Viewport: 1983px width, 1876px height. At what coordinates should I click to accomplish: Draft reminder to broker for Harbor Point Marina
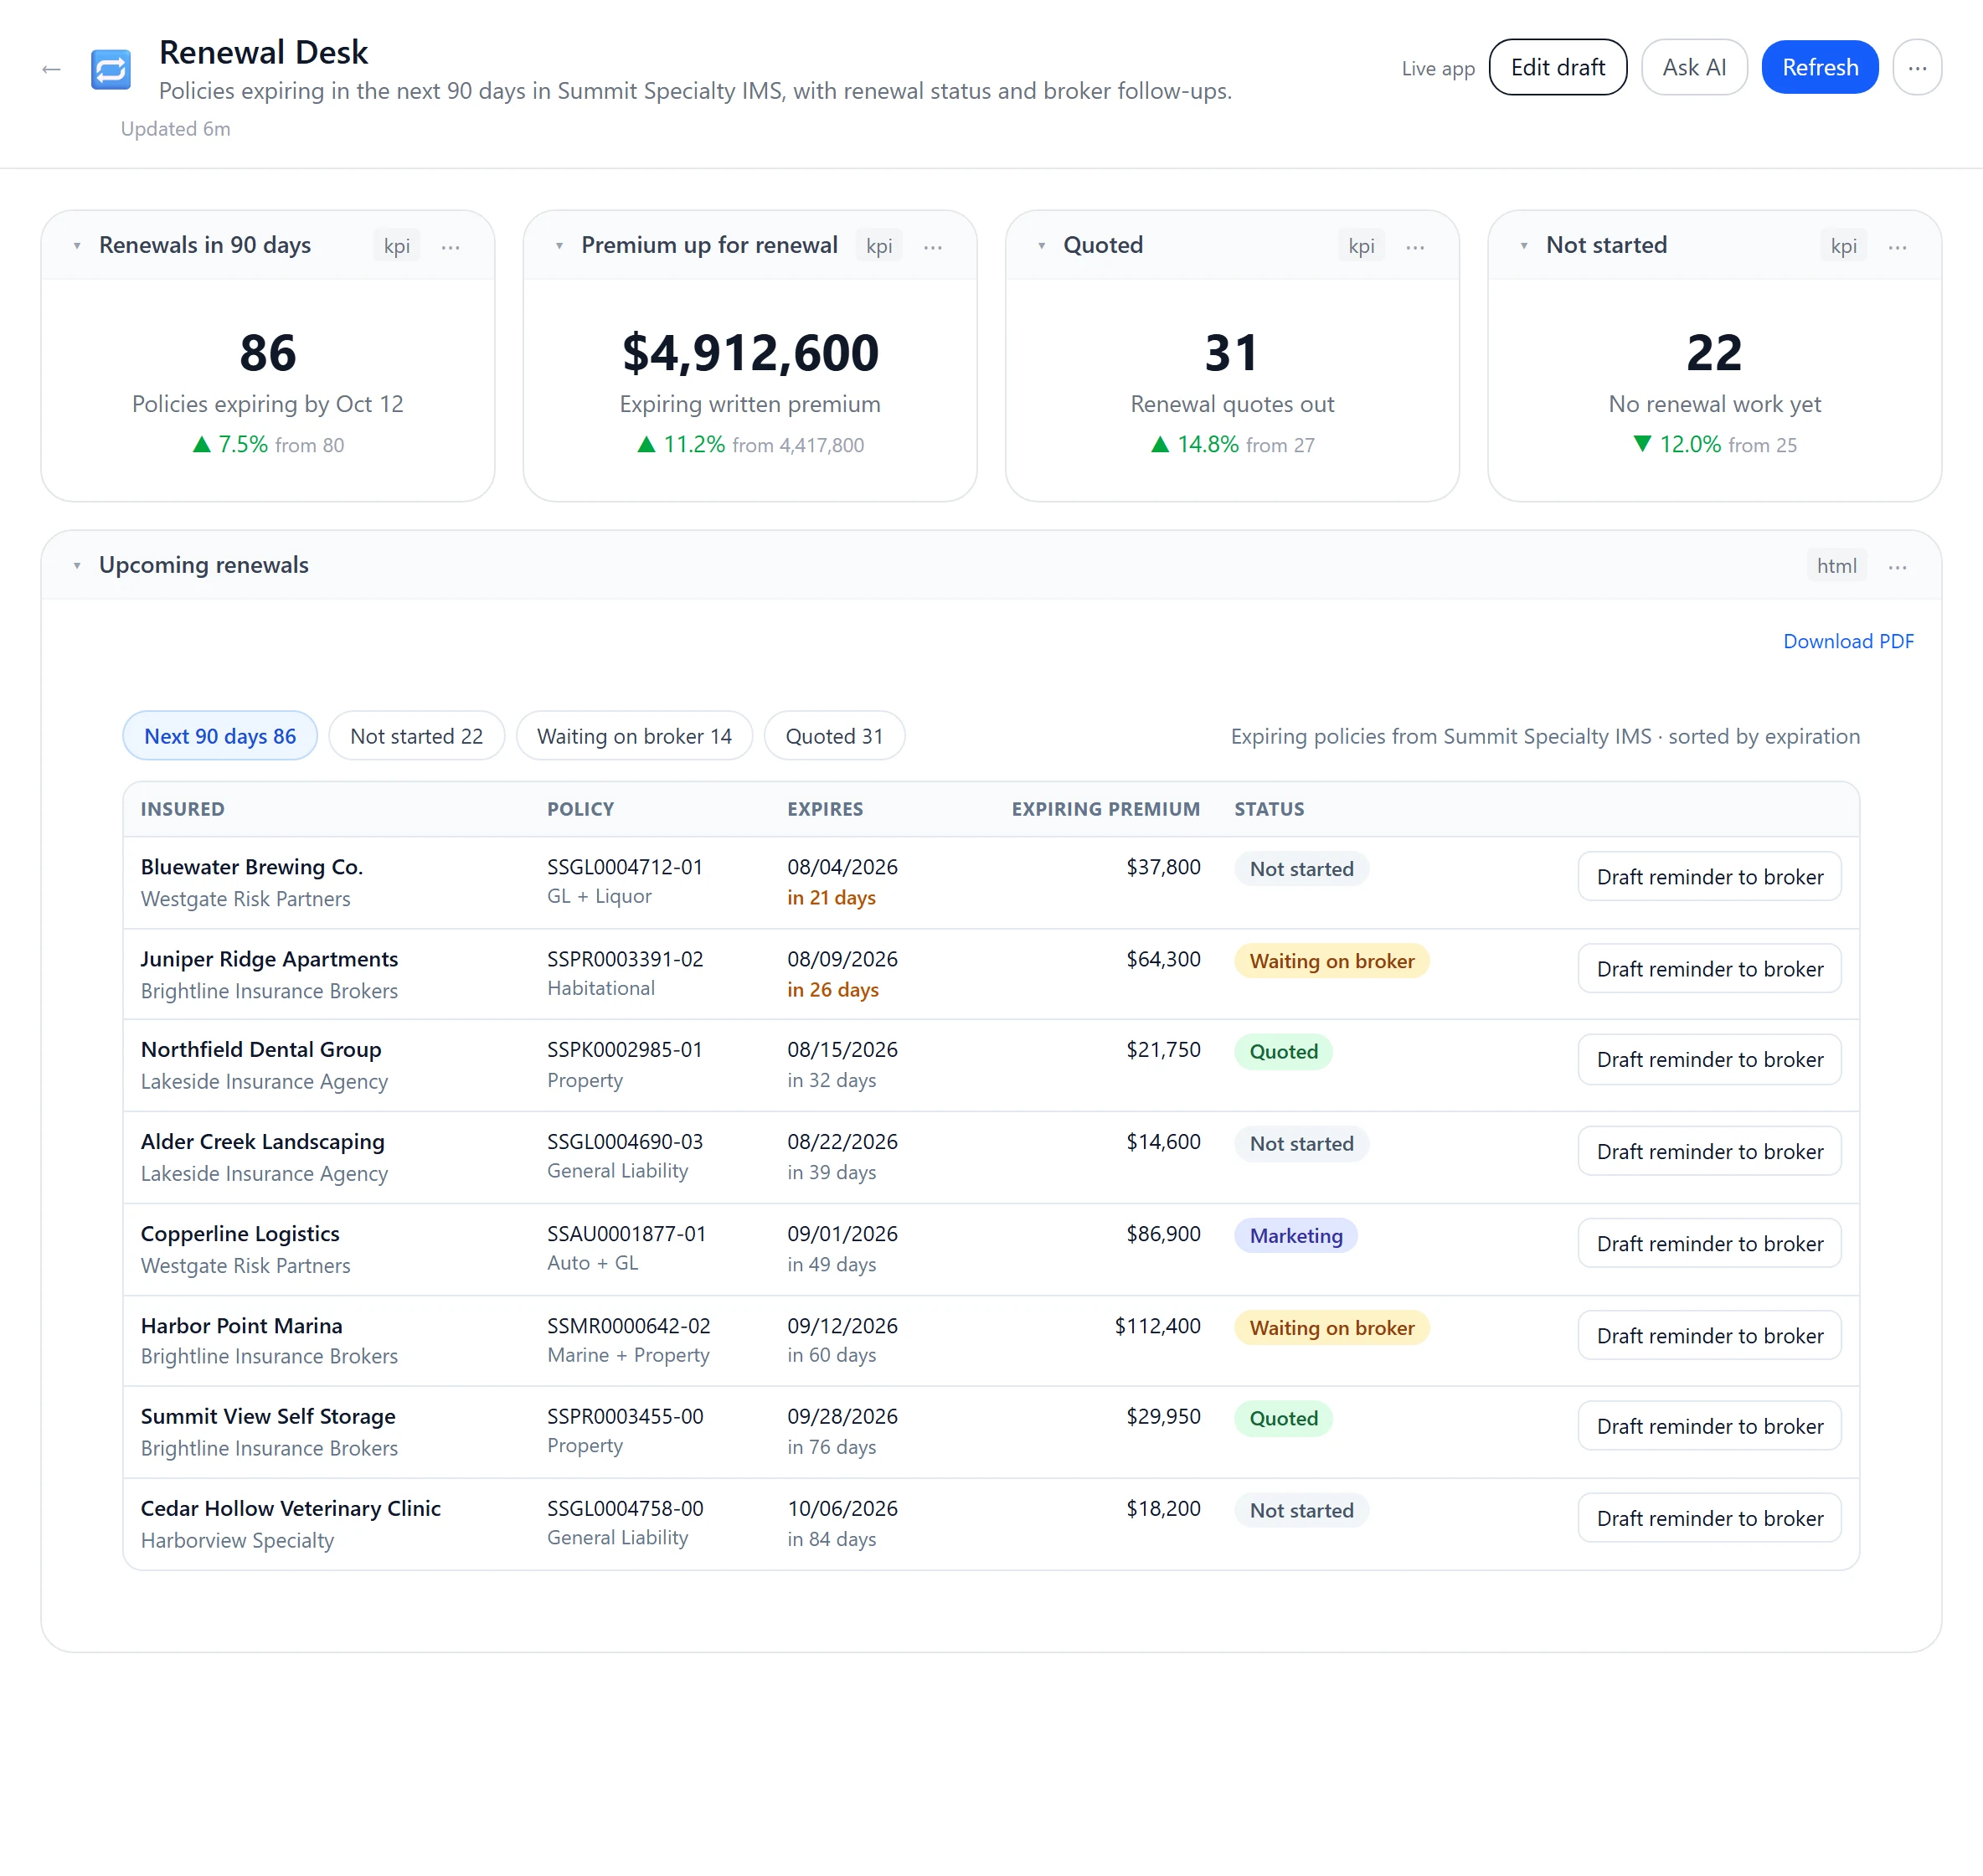pyautogui.click(x=1709, y=1335)
